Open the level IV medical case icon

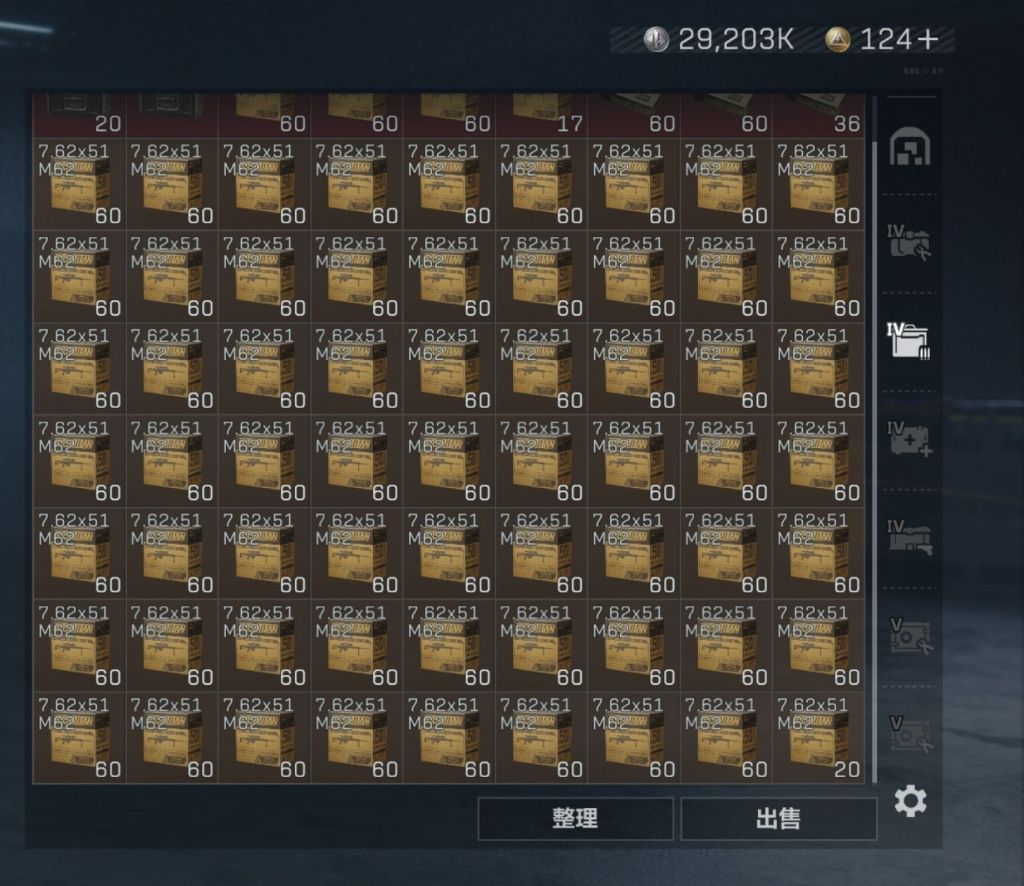point(910,439)
